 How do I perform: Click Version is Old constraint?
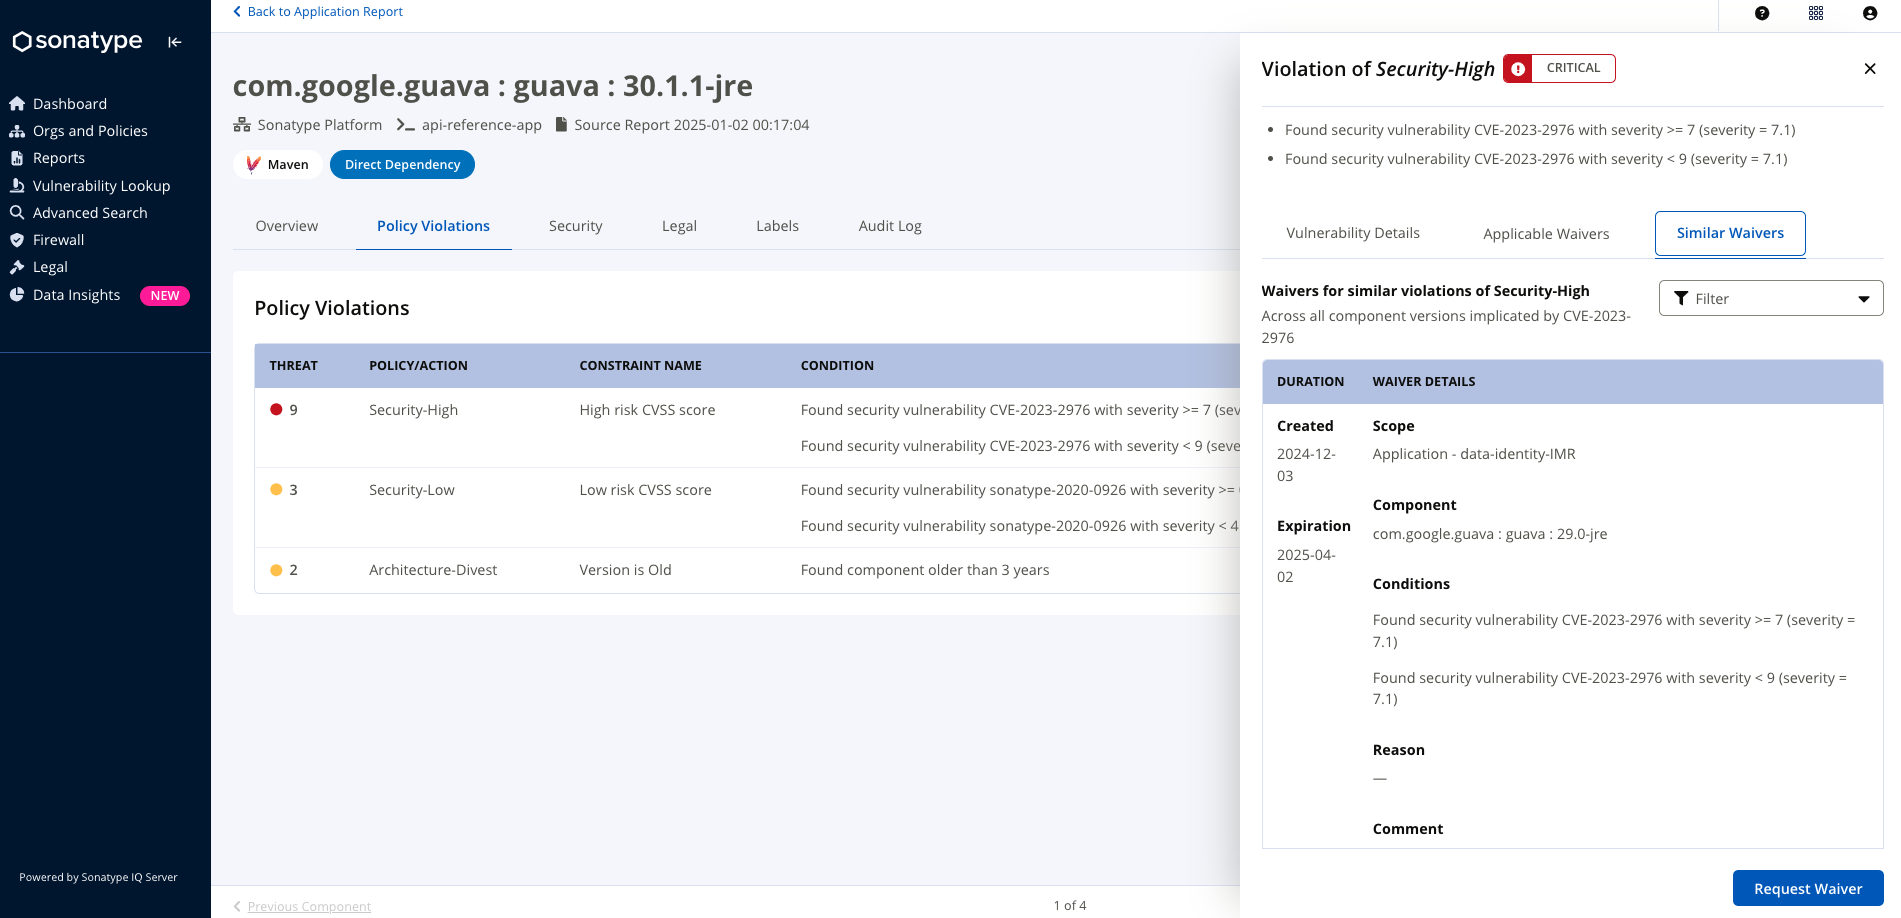point(625,570)
